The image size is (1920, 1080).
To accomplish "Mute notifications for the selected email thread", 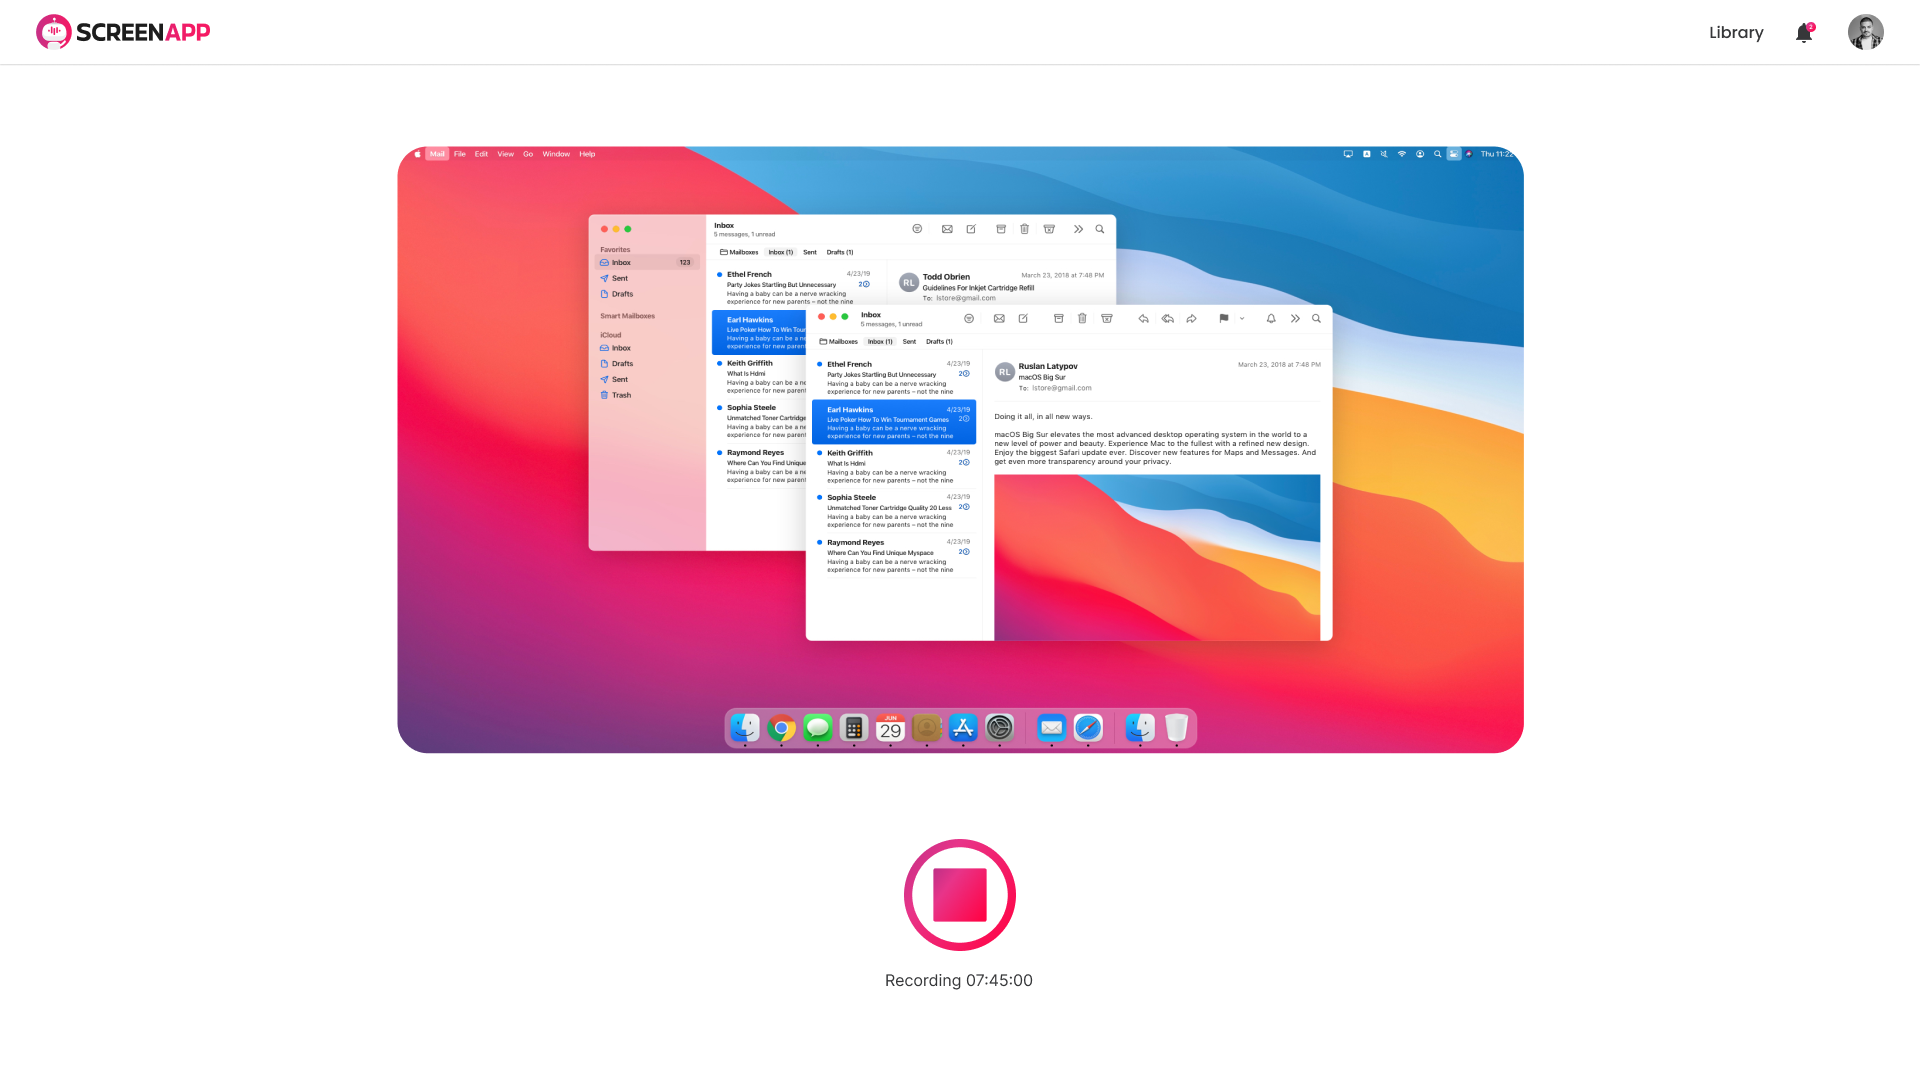I will (x=1271, y=318).
